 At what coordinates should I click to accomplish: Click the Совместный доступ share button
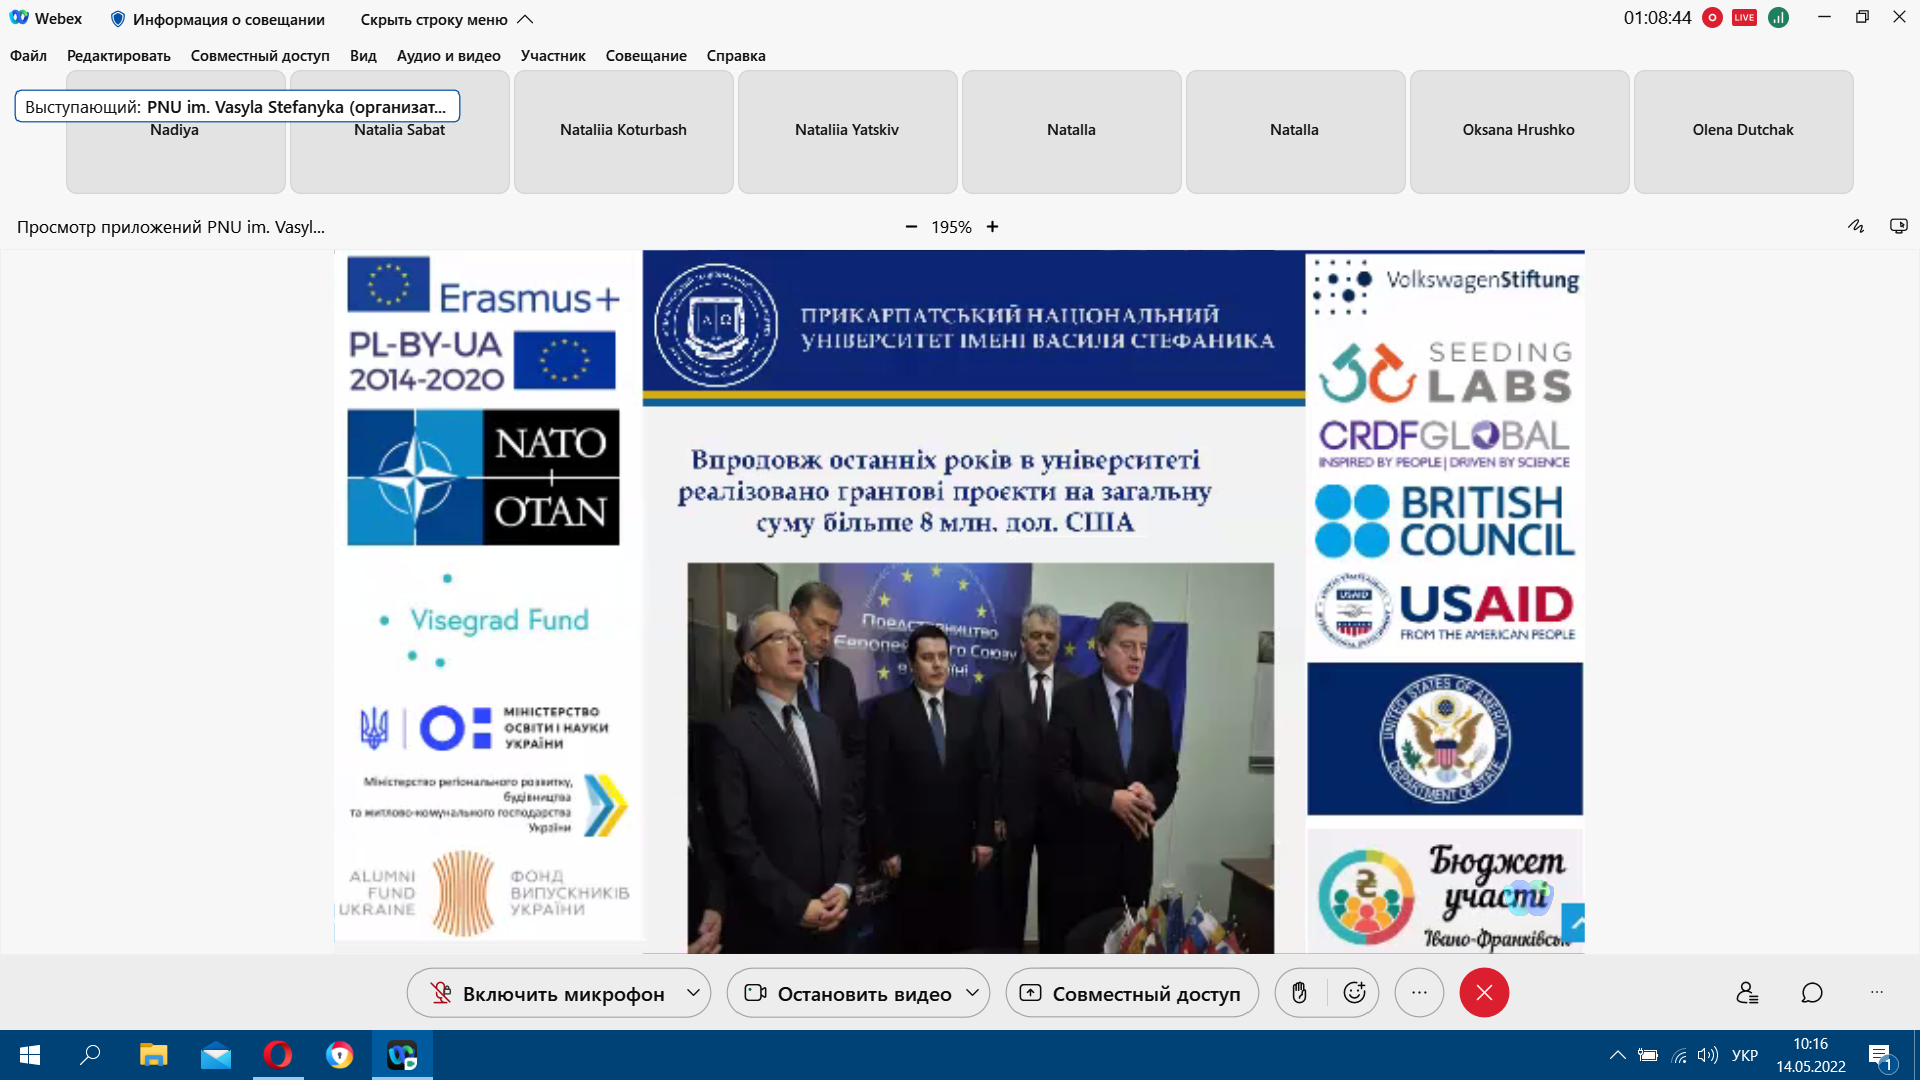pyautogui.click(x=1132, y=993)
